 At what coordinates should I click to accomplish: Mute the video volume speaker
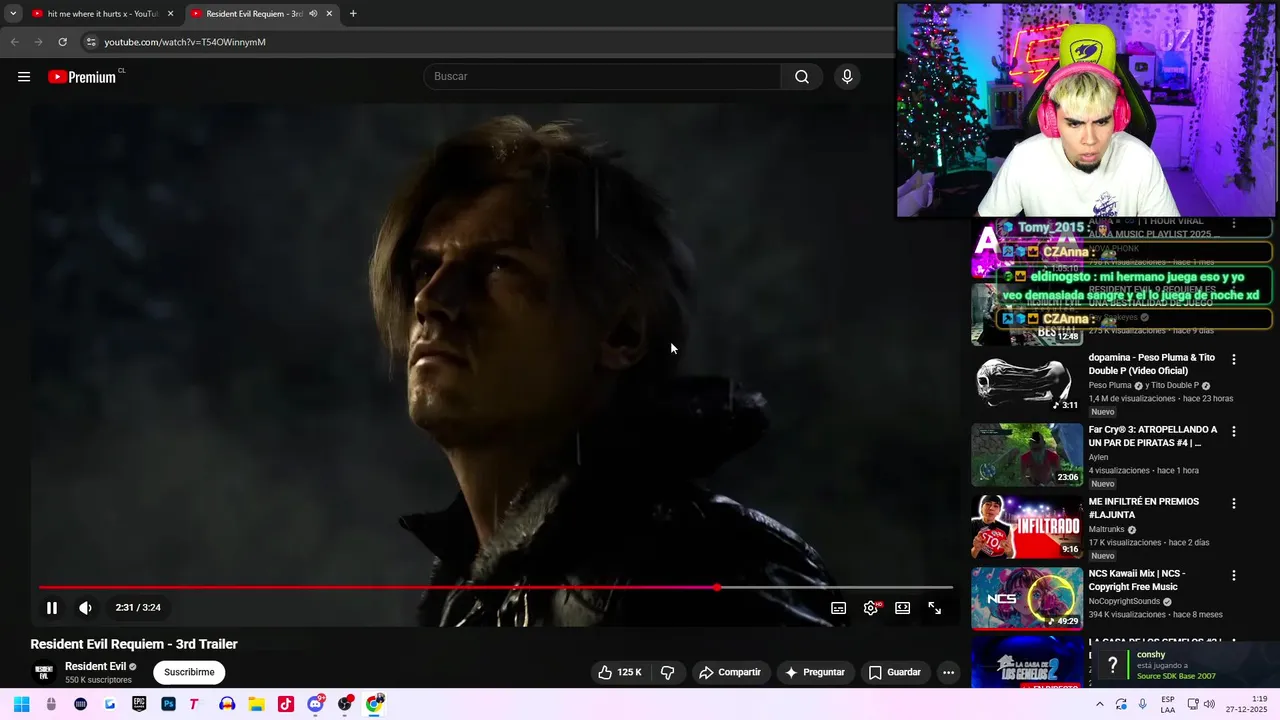[86, 607]
